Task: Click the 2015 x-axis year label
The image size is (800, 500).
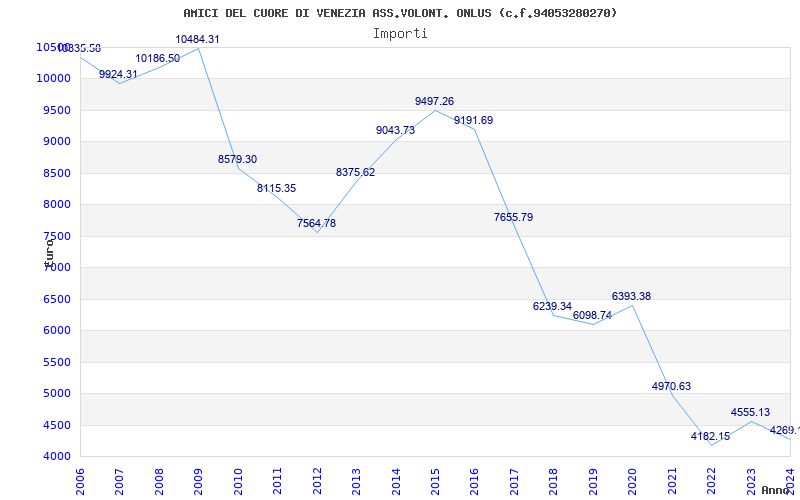Action: (x=435, y=481)
